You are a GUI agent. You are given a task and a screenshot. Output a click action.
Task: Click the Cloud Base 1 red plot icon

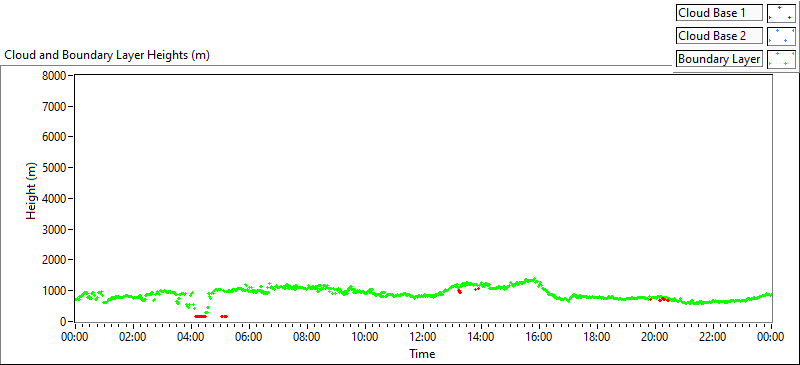tap(781, 13)
